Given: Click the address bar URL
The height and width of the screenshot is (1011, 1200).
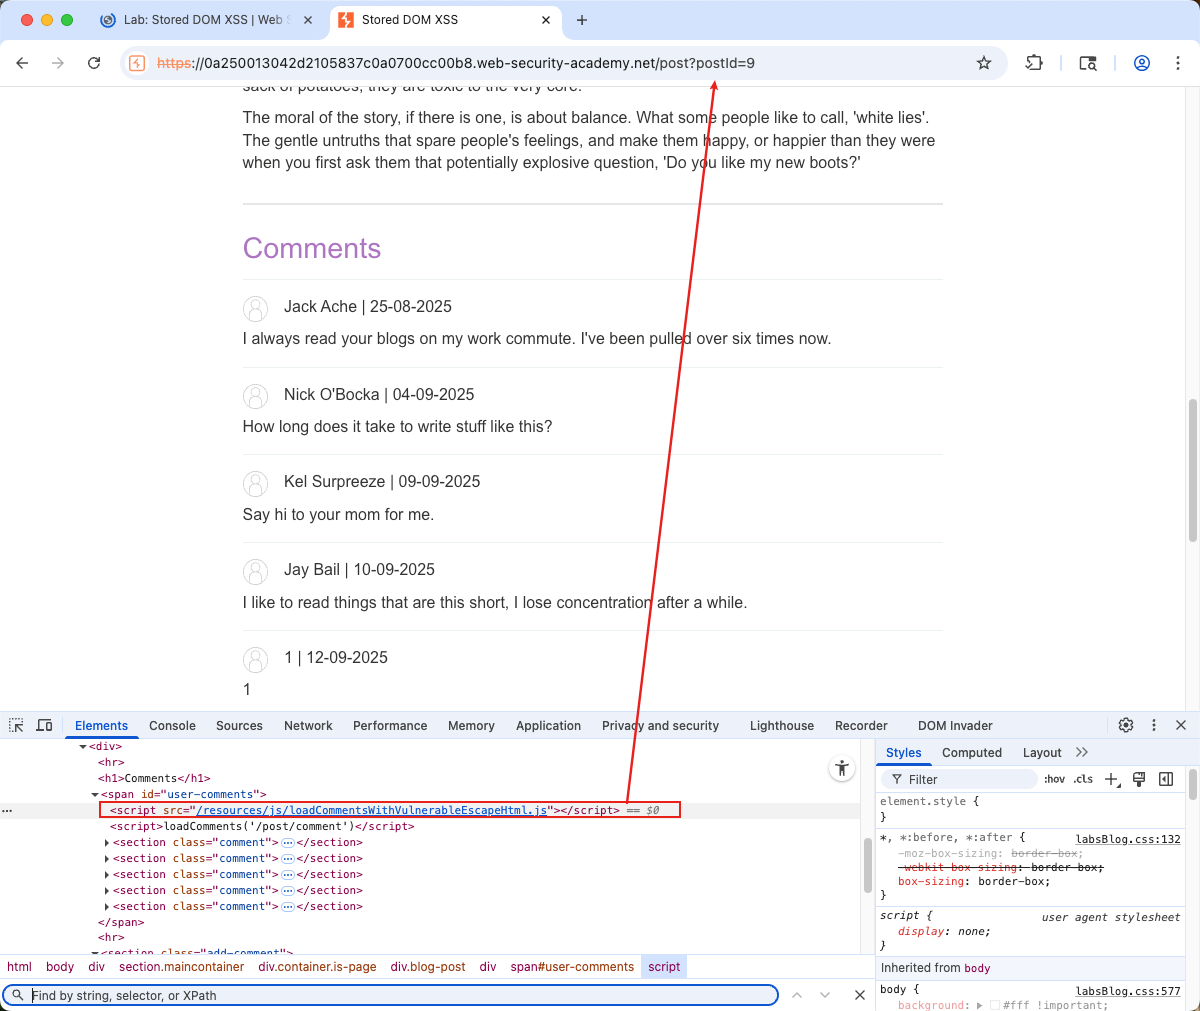Looking at the screenshot, I should (456, 63).
